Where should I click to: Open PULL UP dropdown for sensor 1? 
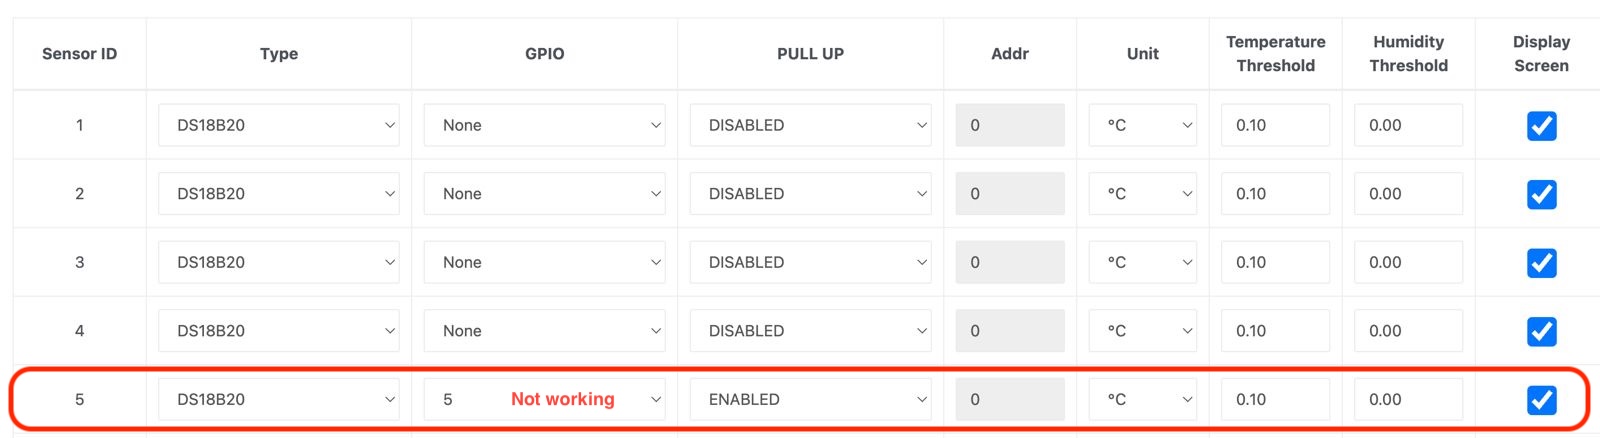point(810,125)
